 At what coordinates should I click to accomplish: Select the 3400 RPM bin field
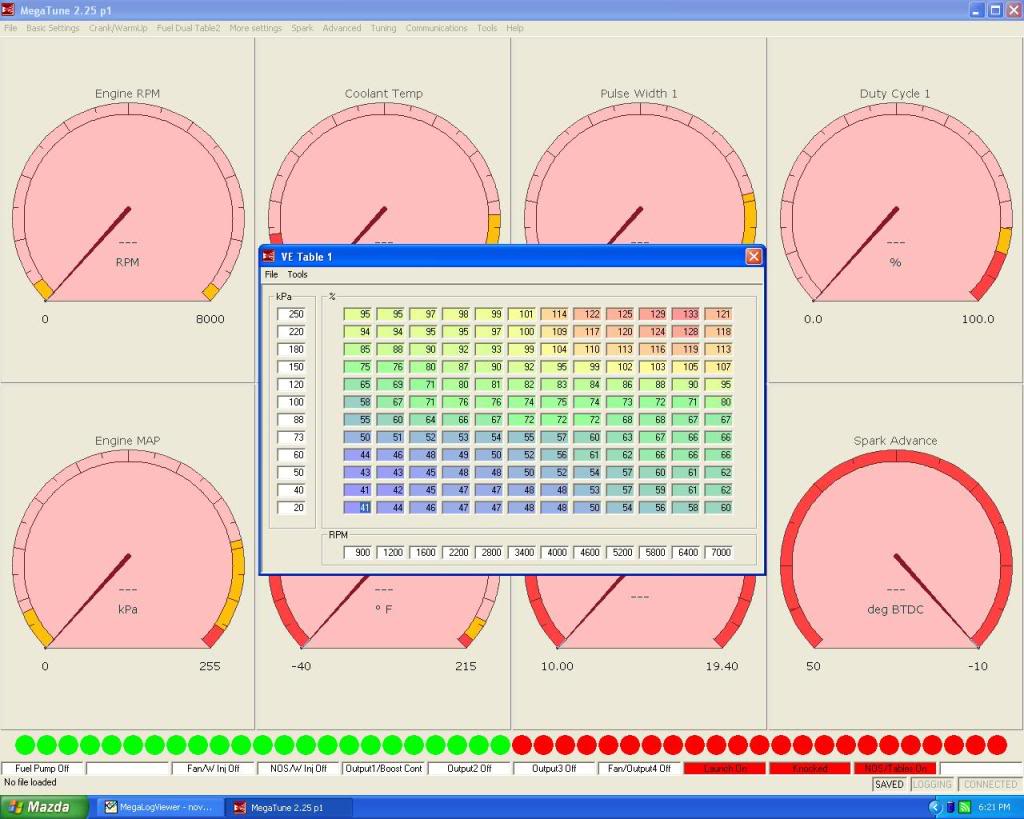[522, 553]
